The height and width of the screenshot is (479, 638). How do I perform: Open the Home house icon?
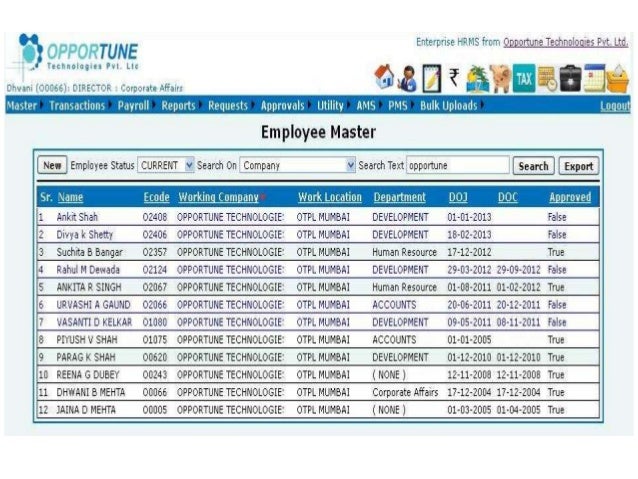coord(384,77)
